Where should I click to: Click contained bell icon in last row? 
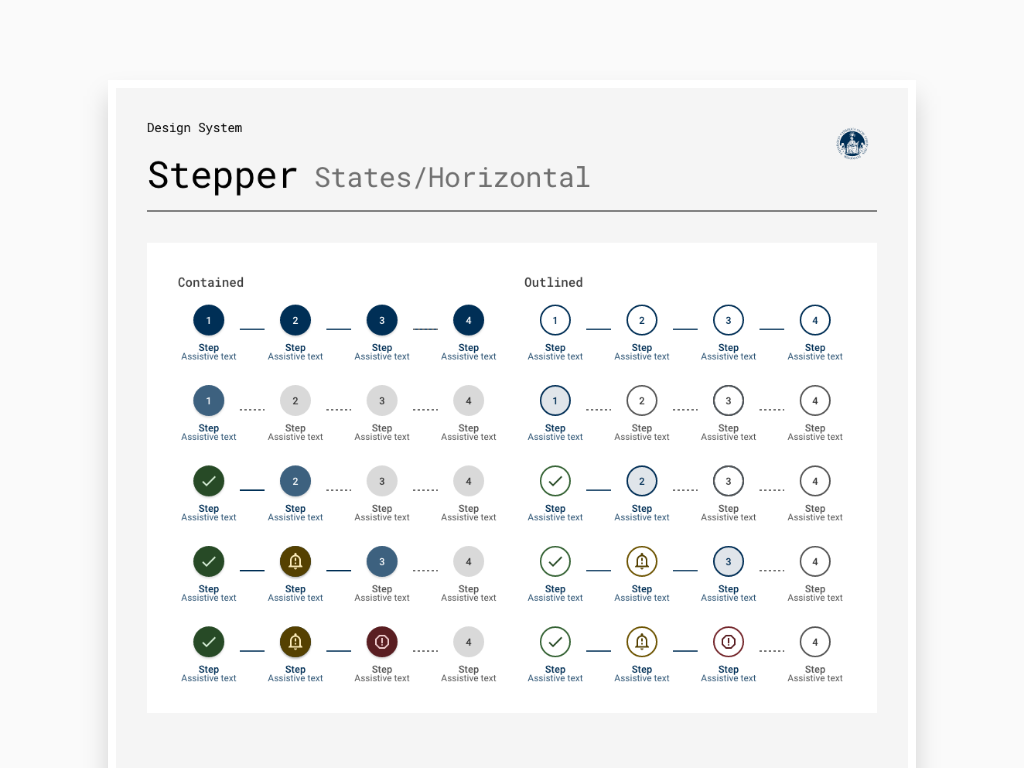(295, 642)
